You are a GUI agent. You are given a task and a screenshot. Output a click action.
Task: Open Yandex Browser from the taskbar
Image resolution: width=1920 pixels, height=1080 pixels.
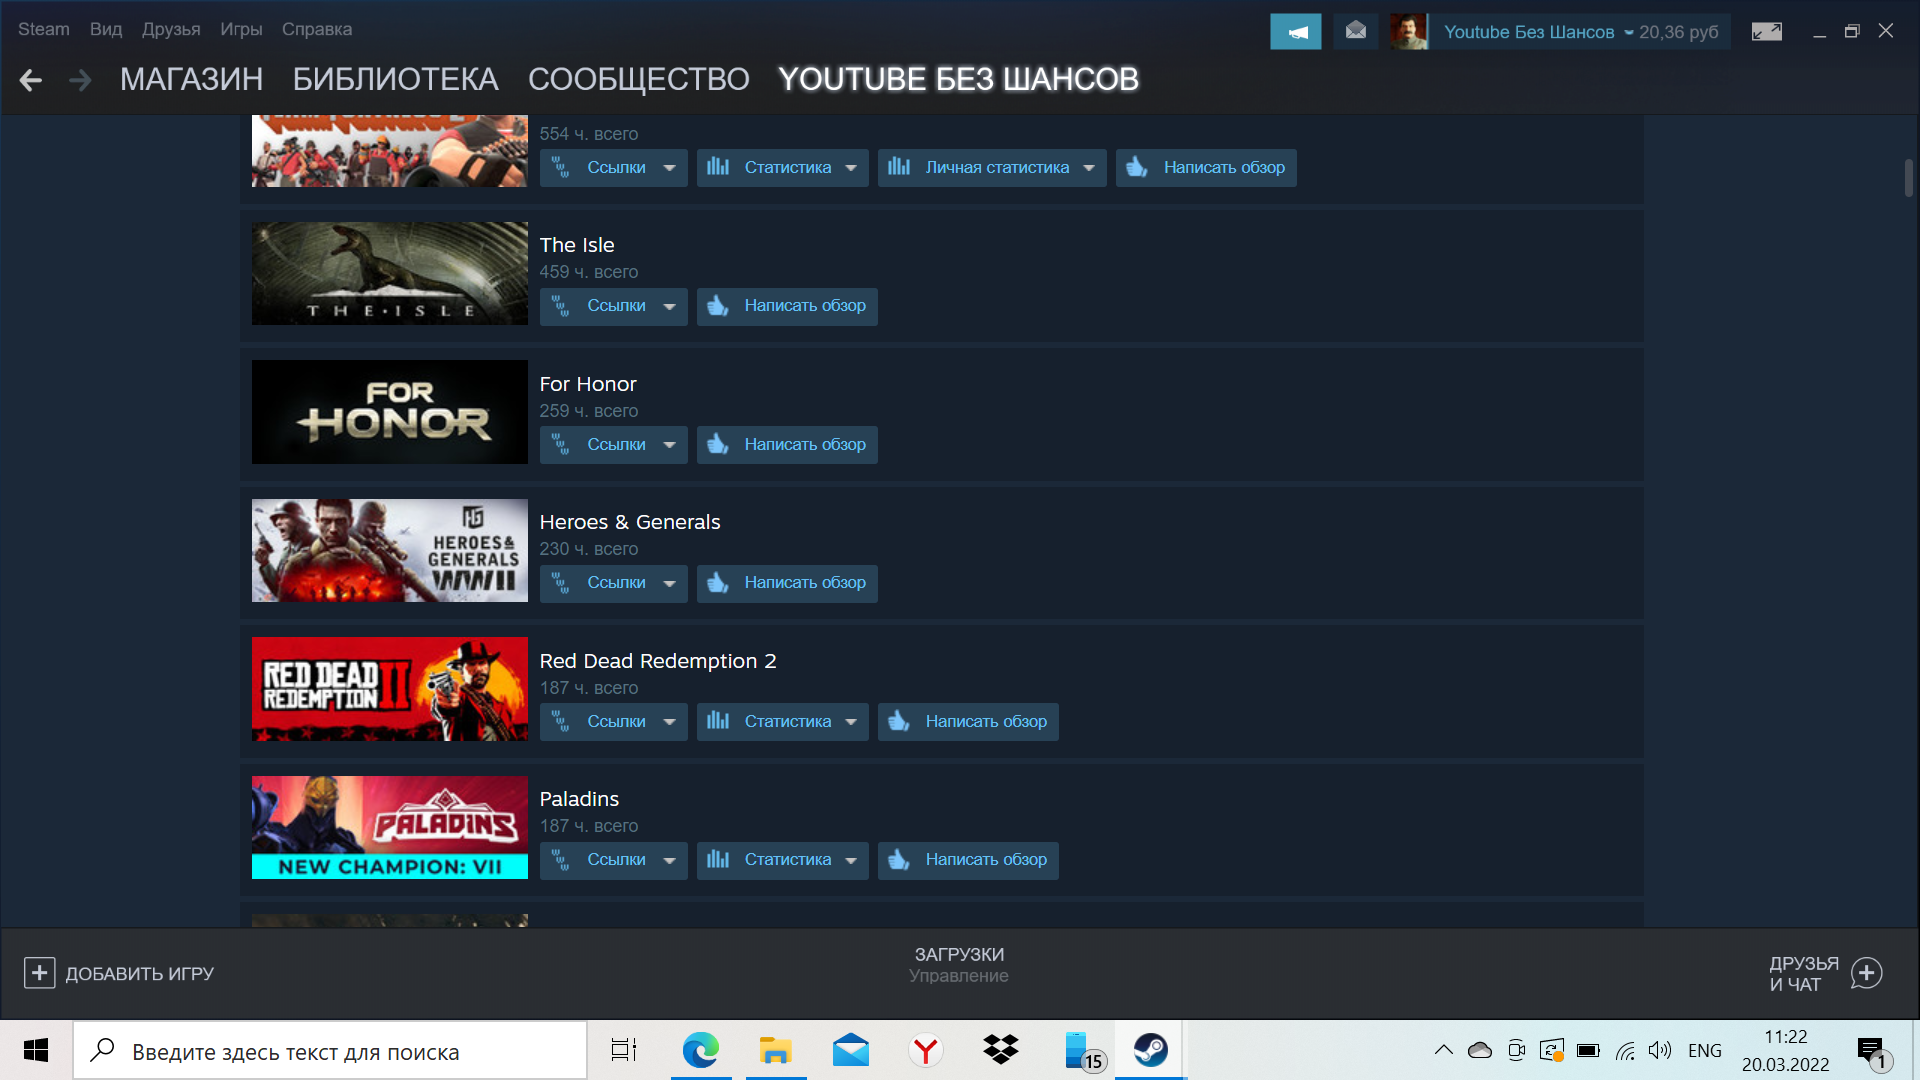(925, 1050)
